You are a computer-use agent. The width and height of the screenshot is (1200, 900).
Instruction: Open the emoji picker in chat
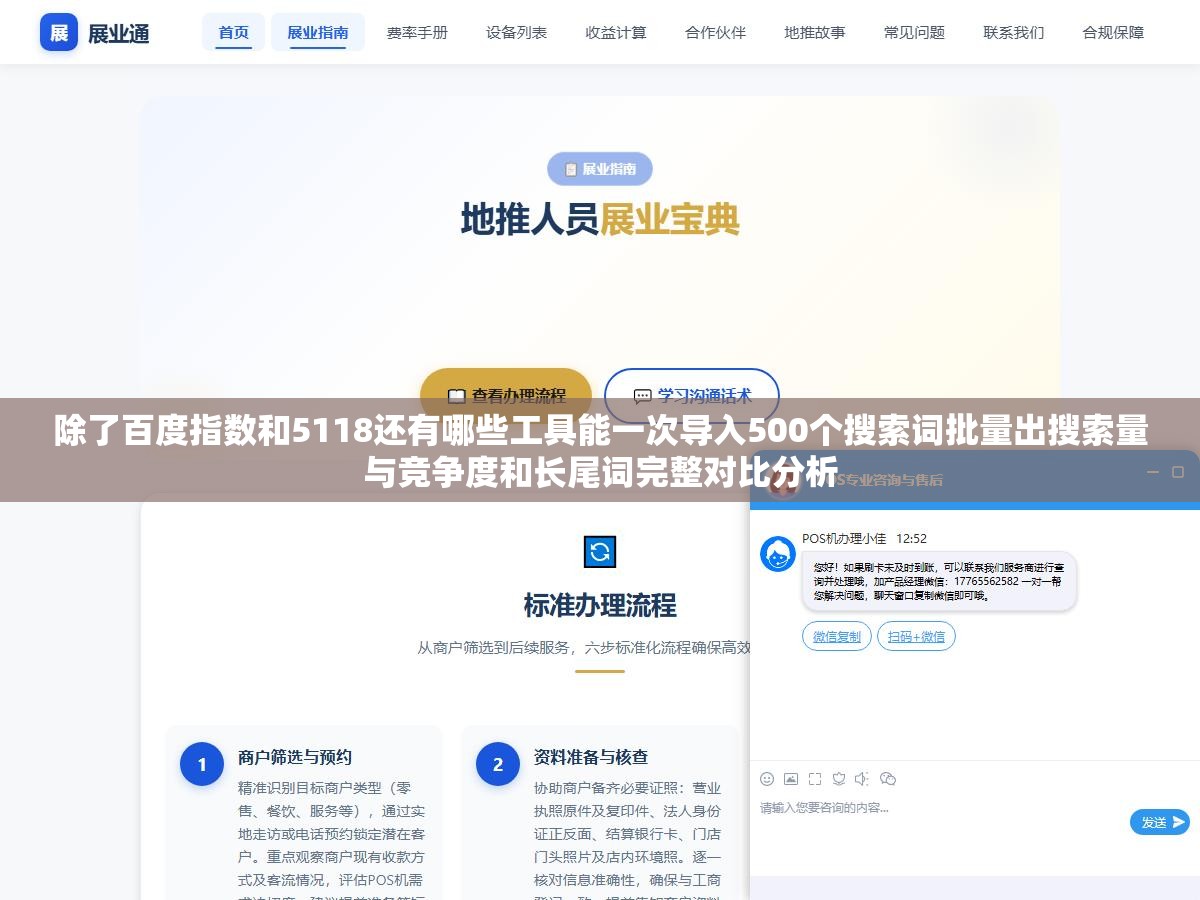767,778
